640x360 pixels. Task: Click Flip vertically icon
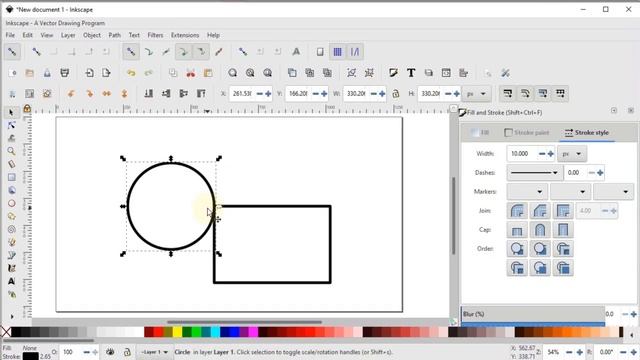124,94
